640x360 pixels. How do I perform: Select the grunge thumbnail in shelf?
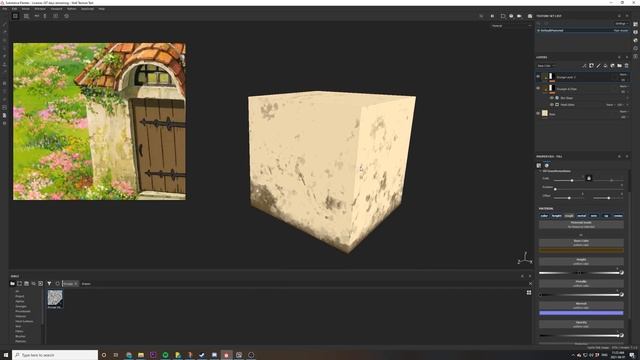(55, 298)
